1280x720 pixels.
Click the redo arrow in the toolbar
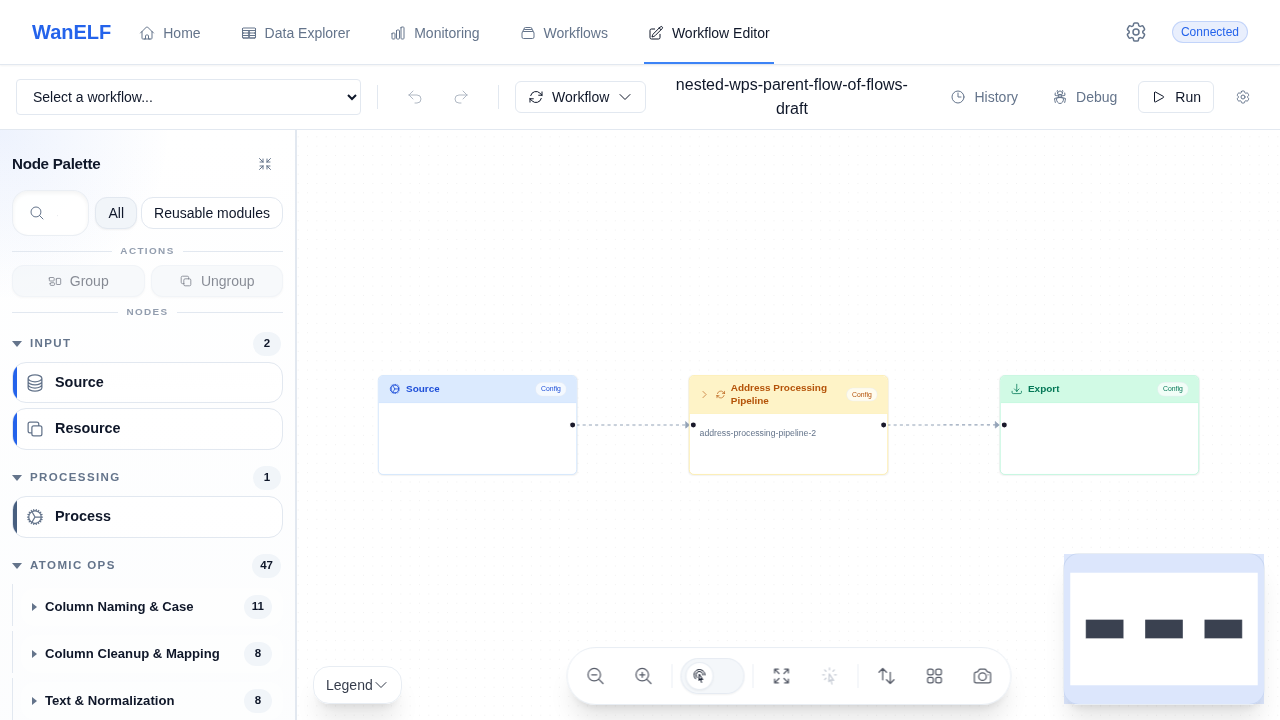(461, 97)
